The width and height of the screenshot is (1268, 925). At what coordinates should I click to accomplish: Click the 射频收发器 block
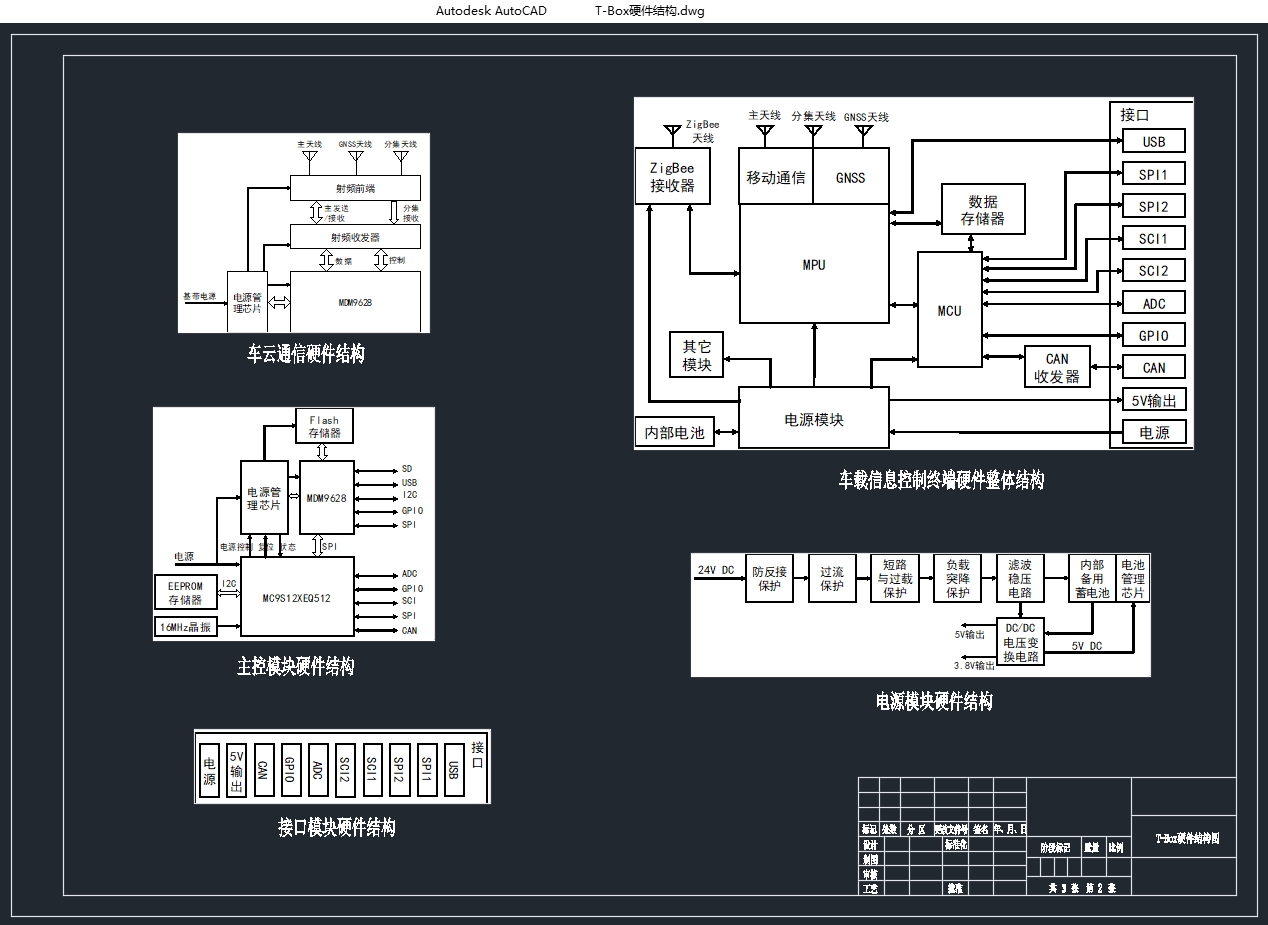point(355,237)
